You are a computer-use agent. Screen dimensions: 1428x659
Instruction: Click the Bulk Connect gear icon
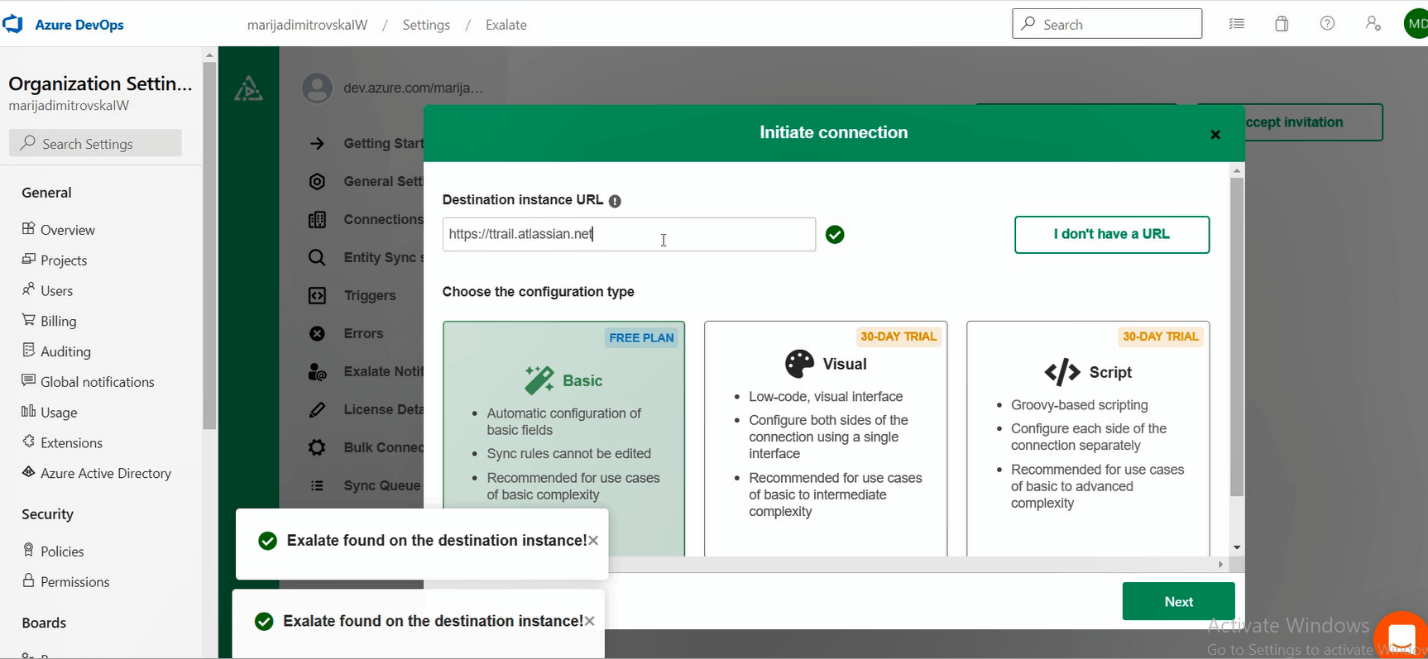pyautogui.click(x=317, y=447)
